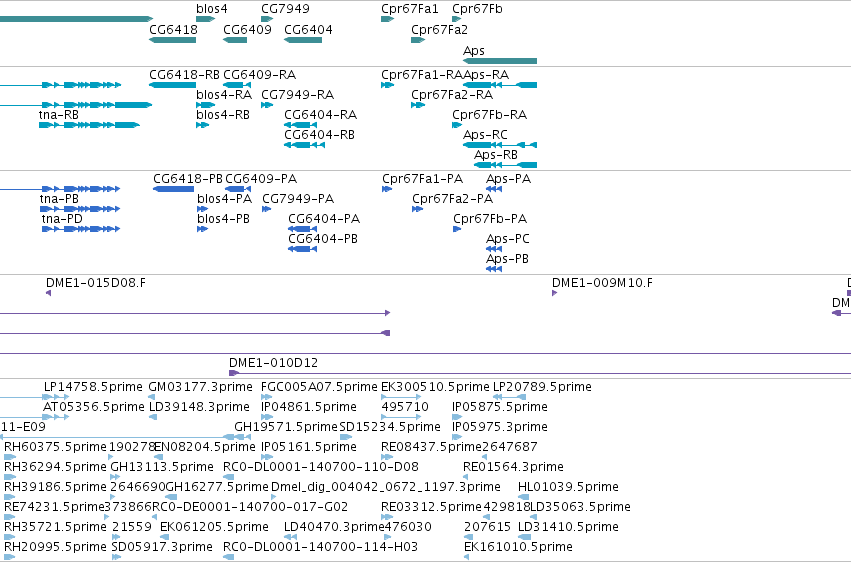Click the 495710 feature
This screenshot has height=562, width=851.
tap(402, 417)
